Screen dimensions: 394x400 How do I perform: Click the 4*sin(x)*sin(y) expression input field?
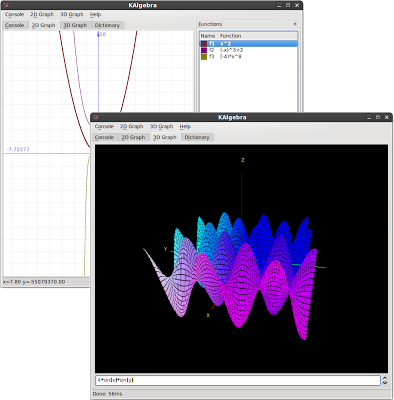click(x=238, y=380)
